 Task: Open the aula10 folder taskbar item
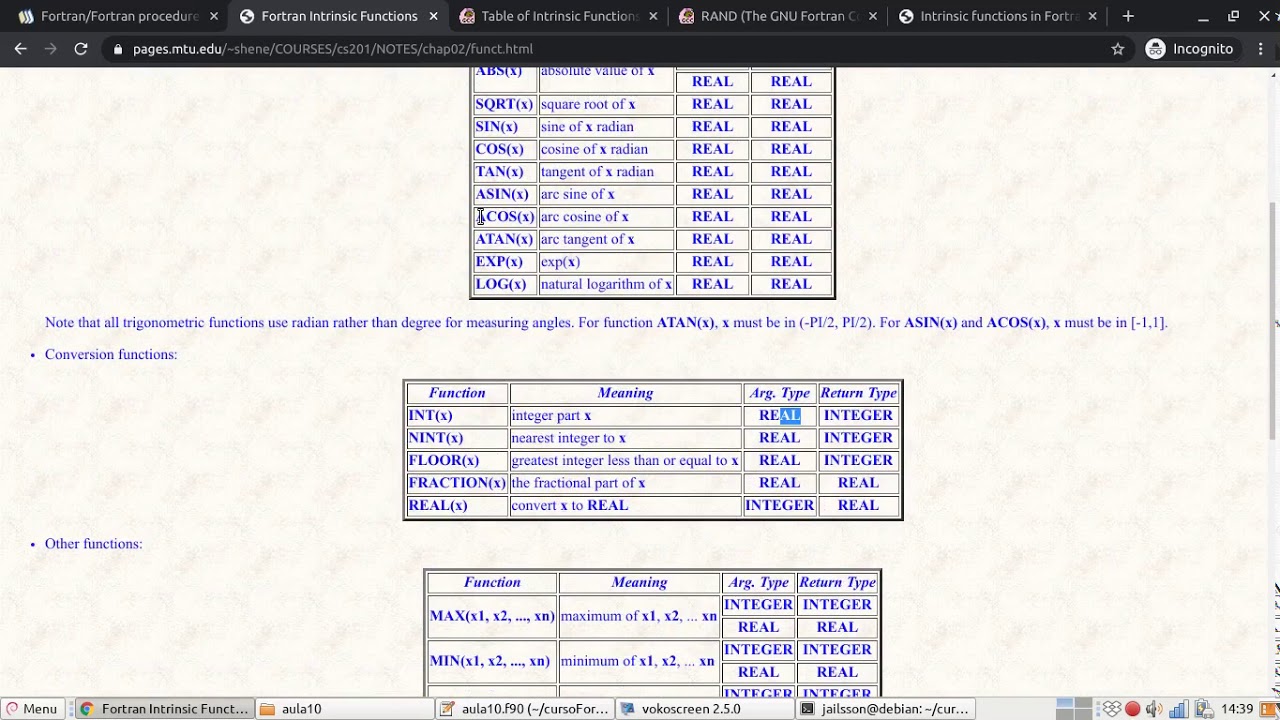coord(345,709)
